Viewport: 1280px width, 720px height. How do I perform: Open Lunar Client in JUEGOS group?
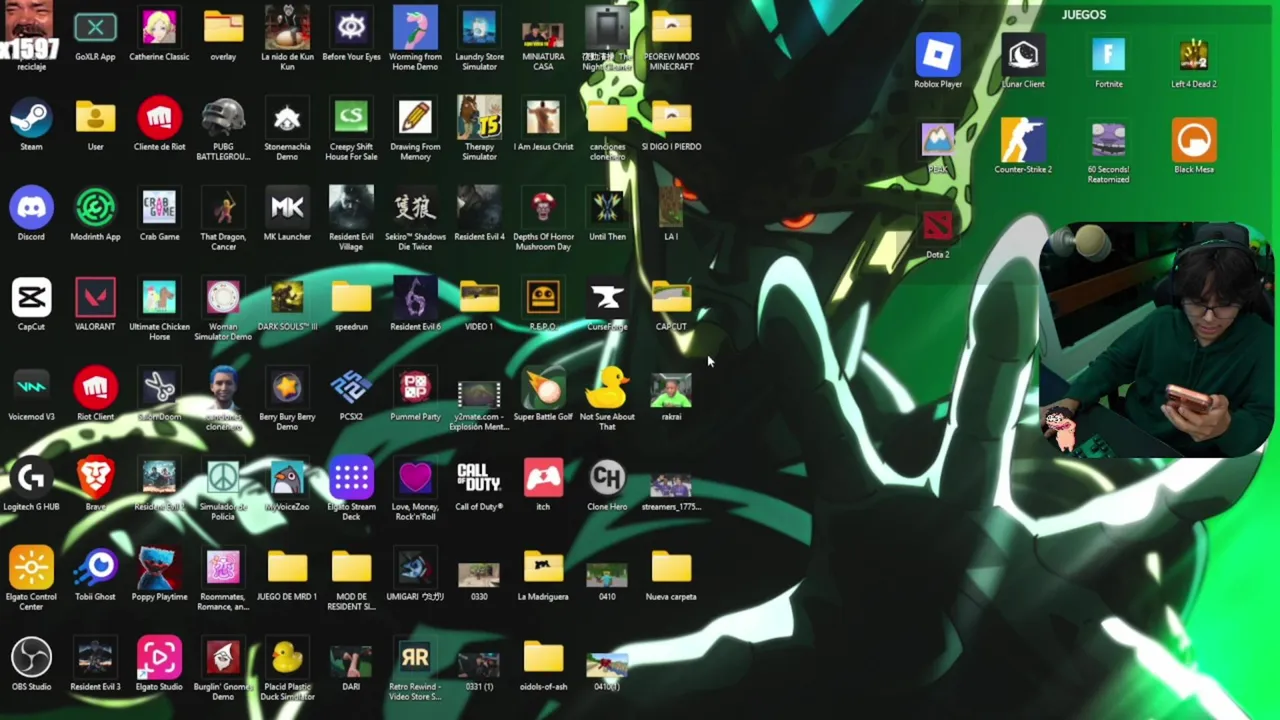coord(1023,56)
